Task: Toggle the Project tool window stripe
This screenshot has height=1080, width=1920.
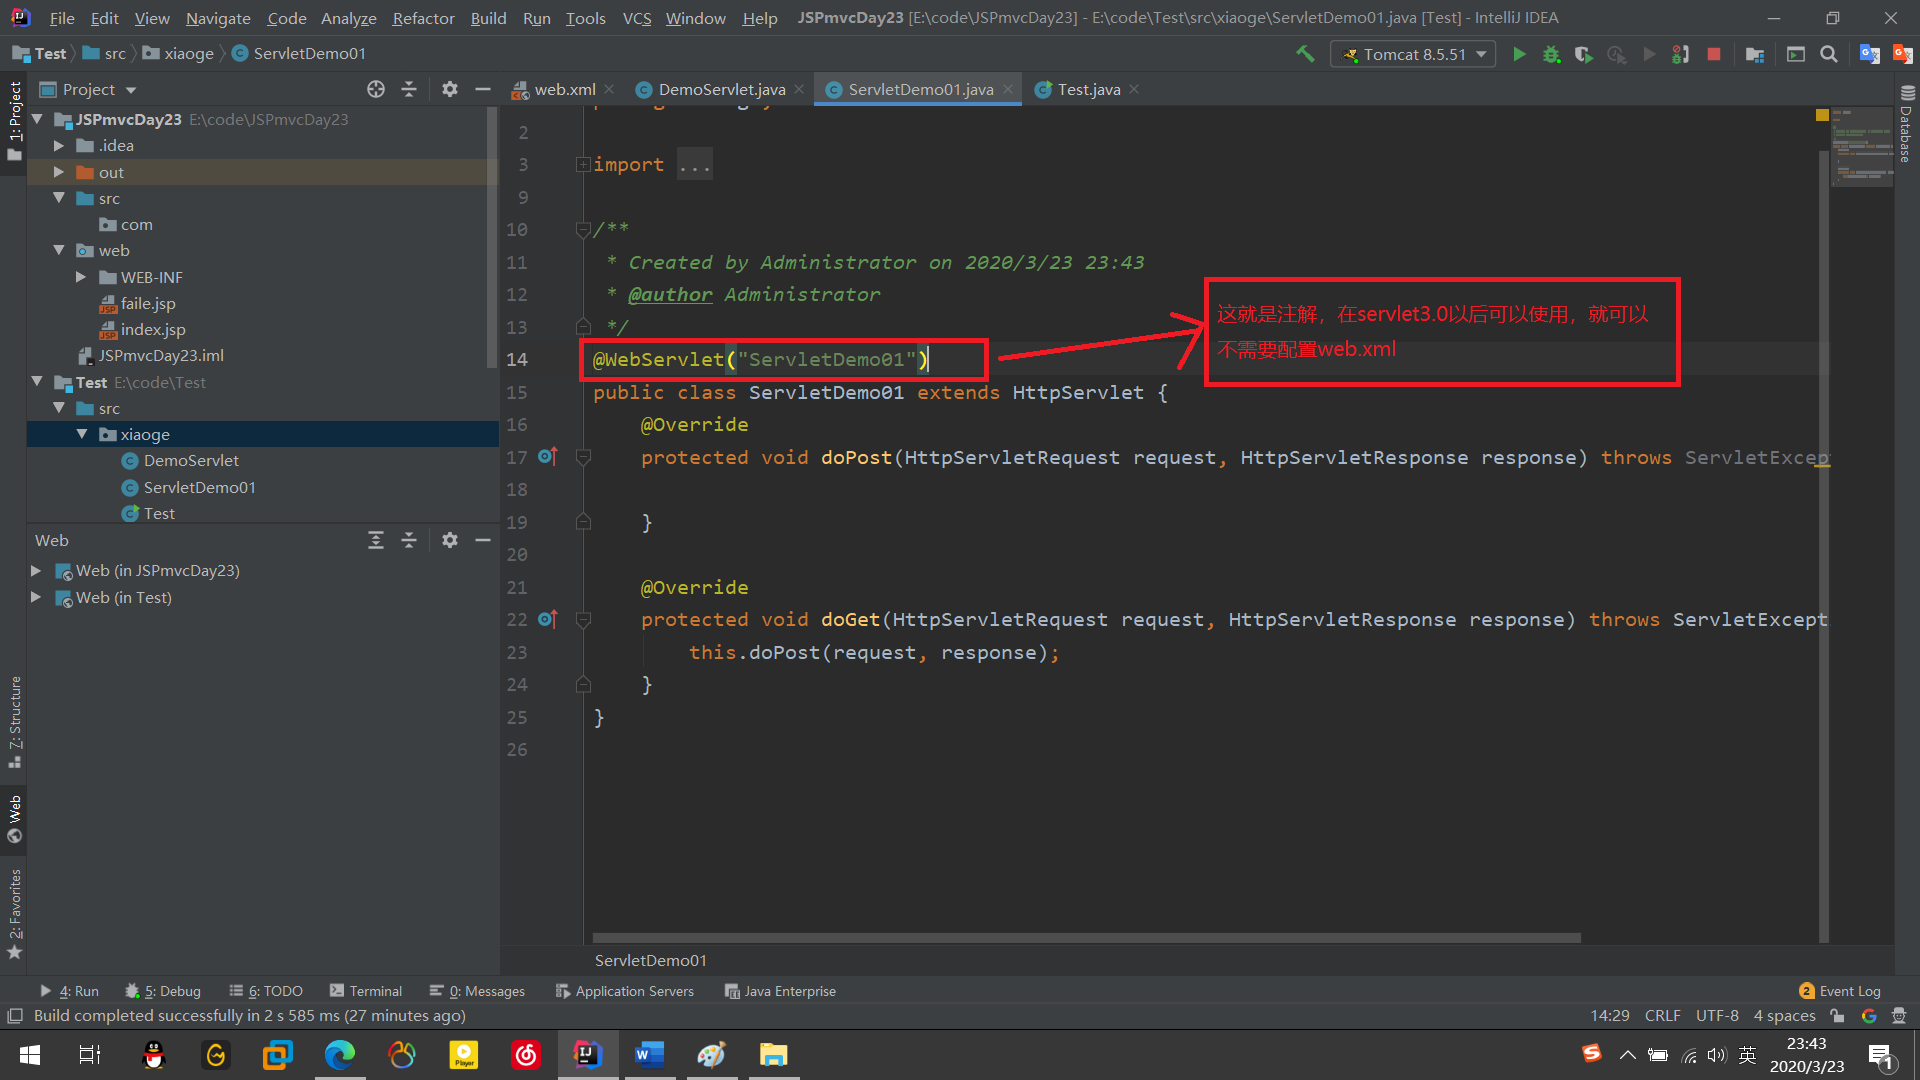Action: (14, 120)
